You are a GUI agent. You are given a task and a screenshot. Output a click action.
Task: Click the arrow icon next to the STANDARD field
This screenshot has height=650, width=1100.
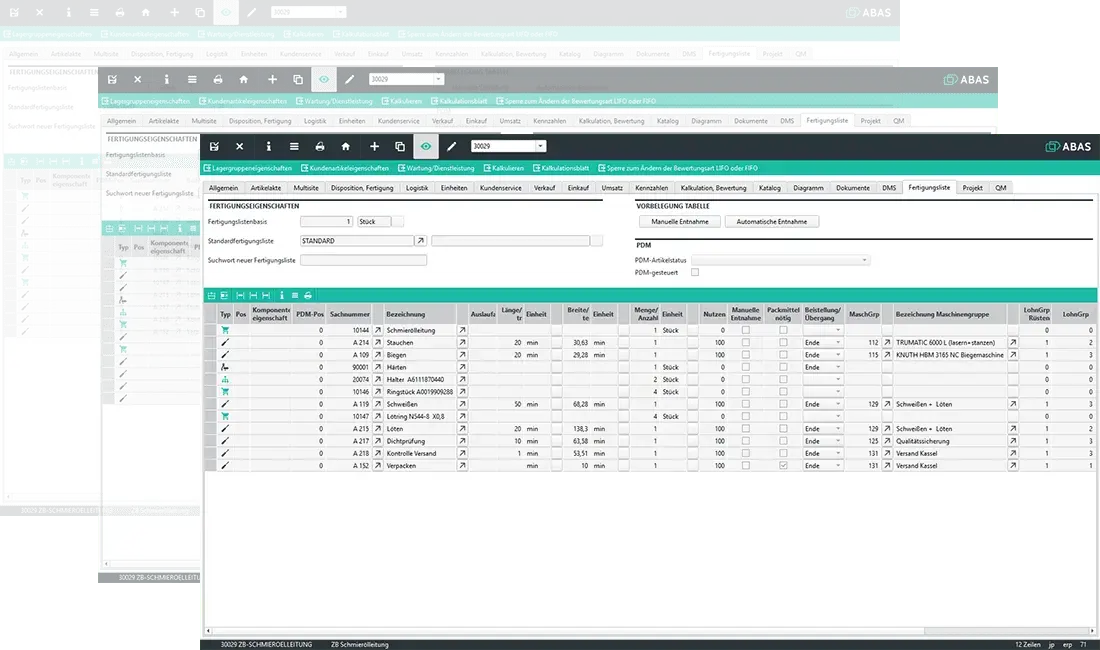tap(421, 241)
